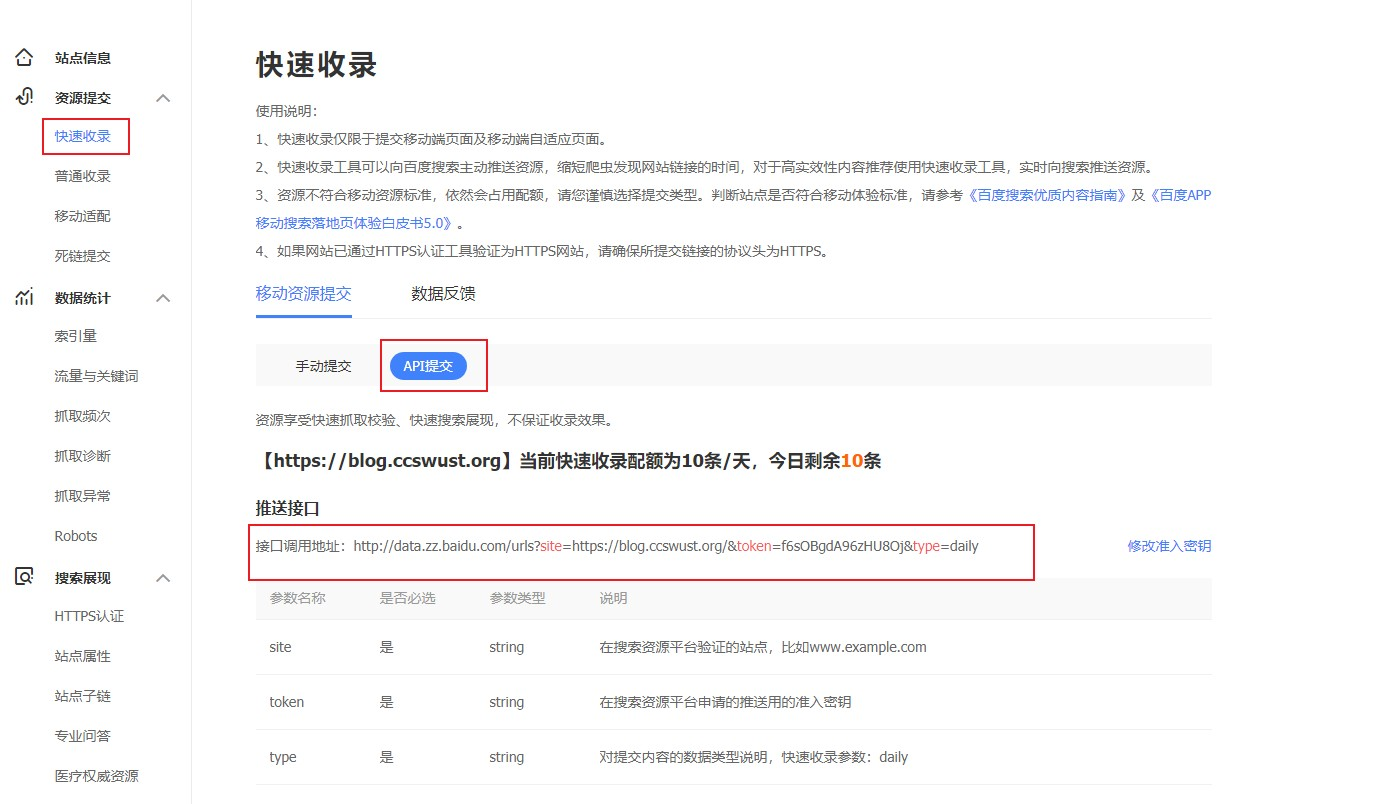The image size is (1381, 804).
Task: Open 索引量 statistics page
Action: (75, 336)
